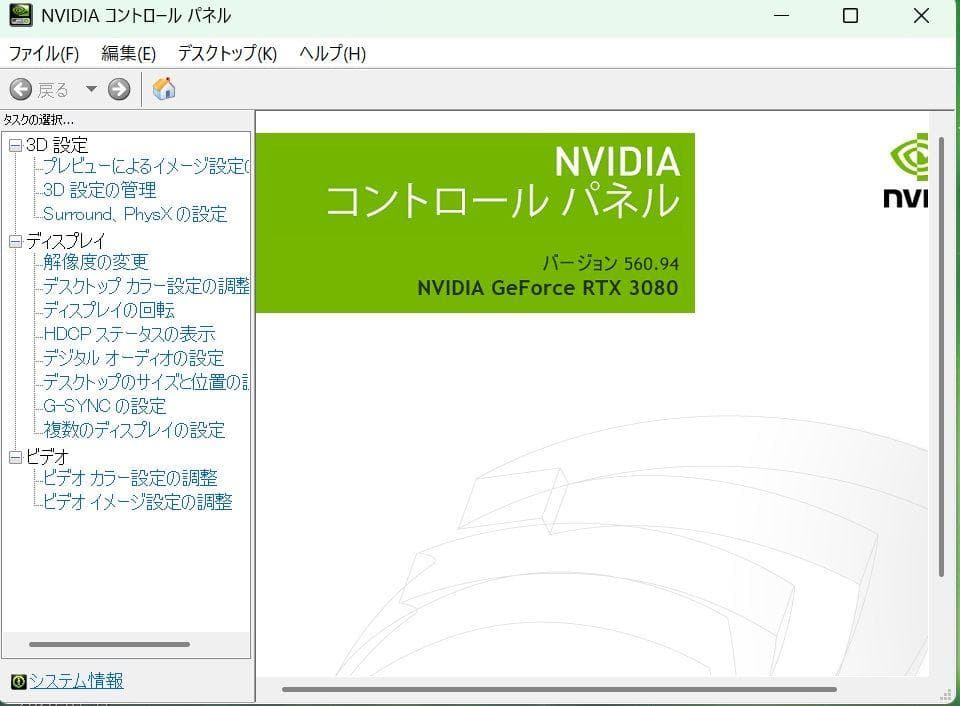This screenshot has width=960, height=706.
Task: Click the ディスプレイ category label
Action: click(x=66, y=241)
